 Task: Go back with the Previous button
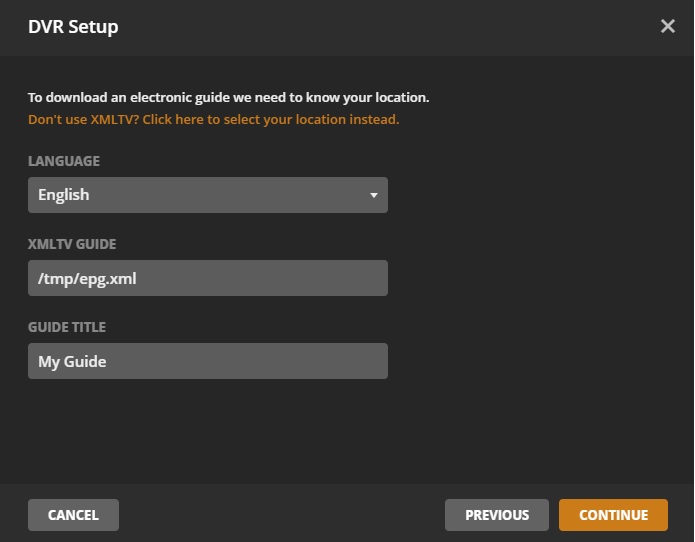tap(497, 515)
